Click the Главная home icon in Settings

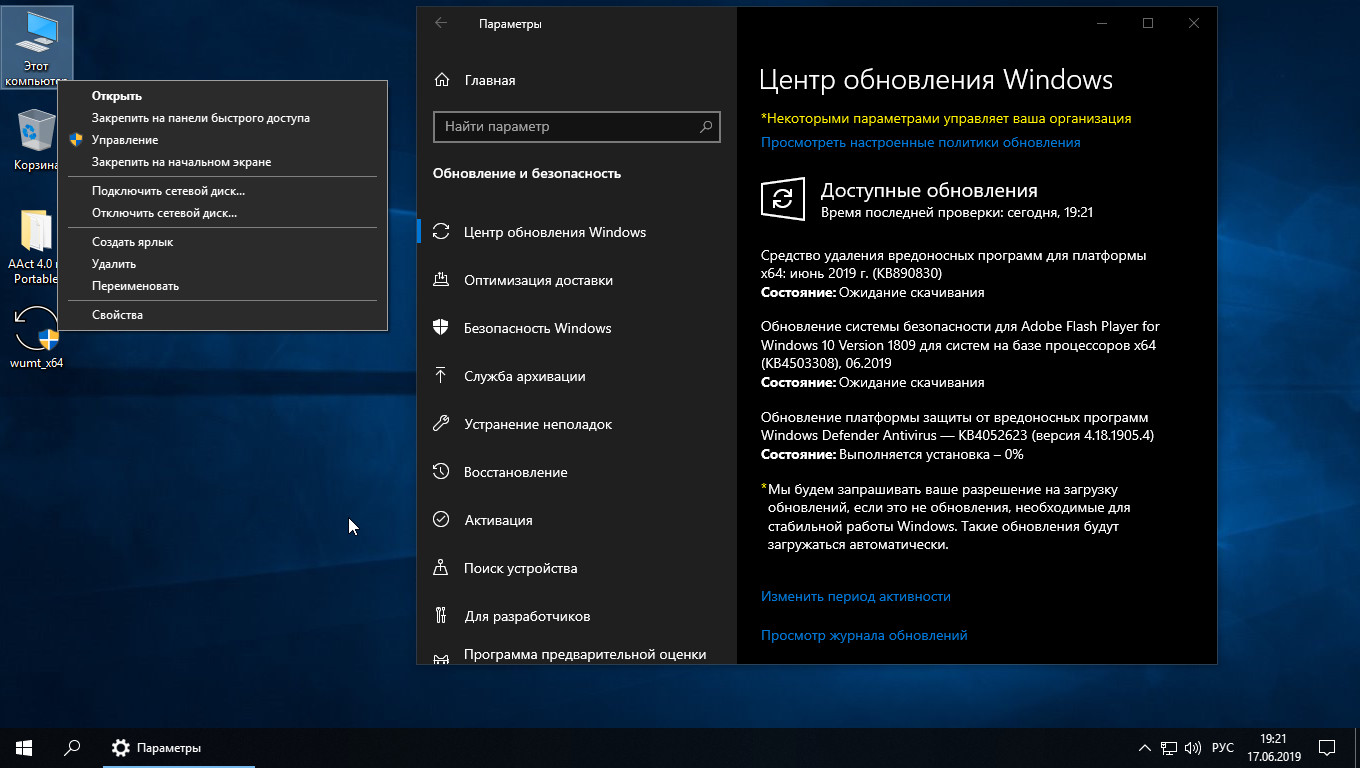click(x=441, y=80)
